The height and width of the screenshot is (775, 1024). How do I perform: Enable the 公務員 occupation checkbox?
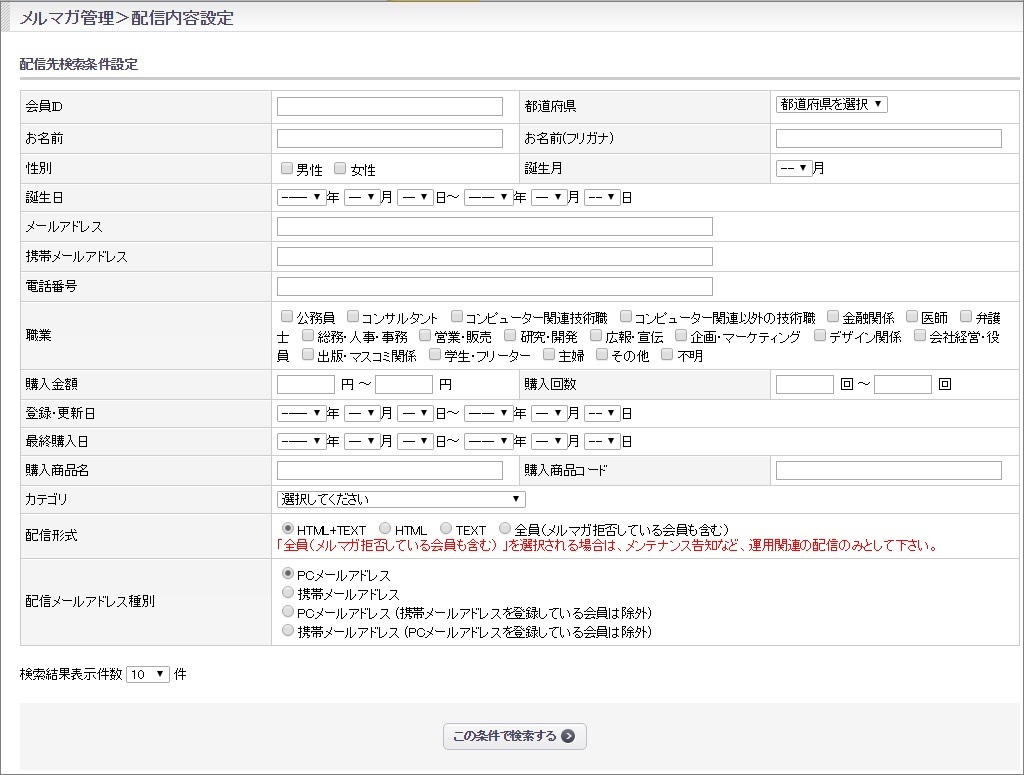coord(285,315)
